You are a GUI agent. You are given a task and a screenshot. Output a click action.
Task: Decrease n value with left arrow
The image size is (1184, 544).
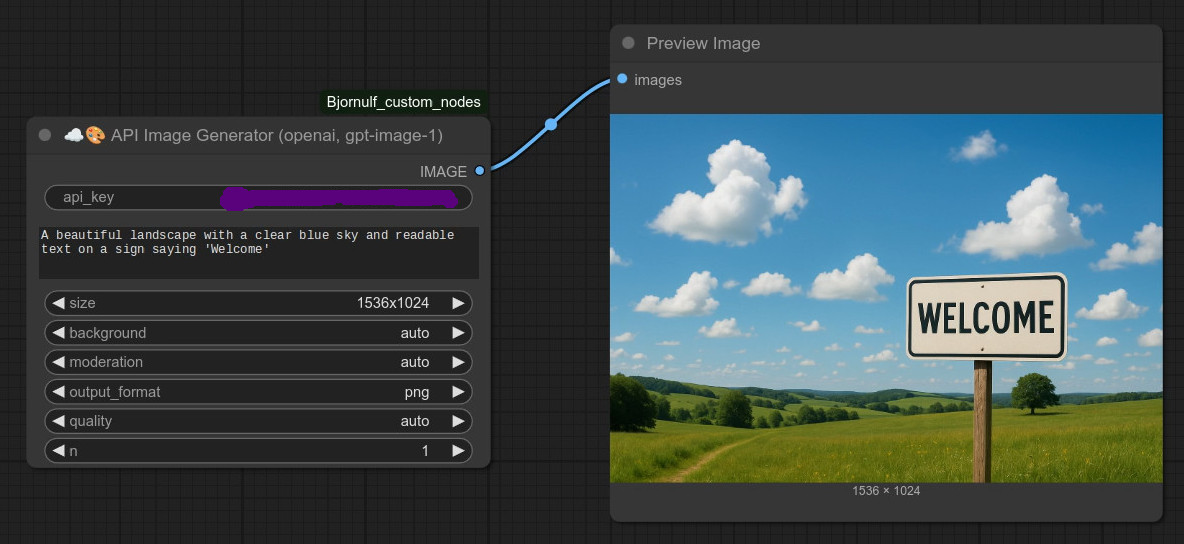pyautogui.click(x=58, y=451)
